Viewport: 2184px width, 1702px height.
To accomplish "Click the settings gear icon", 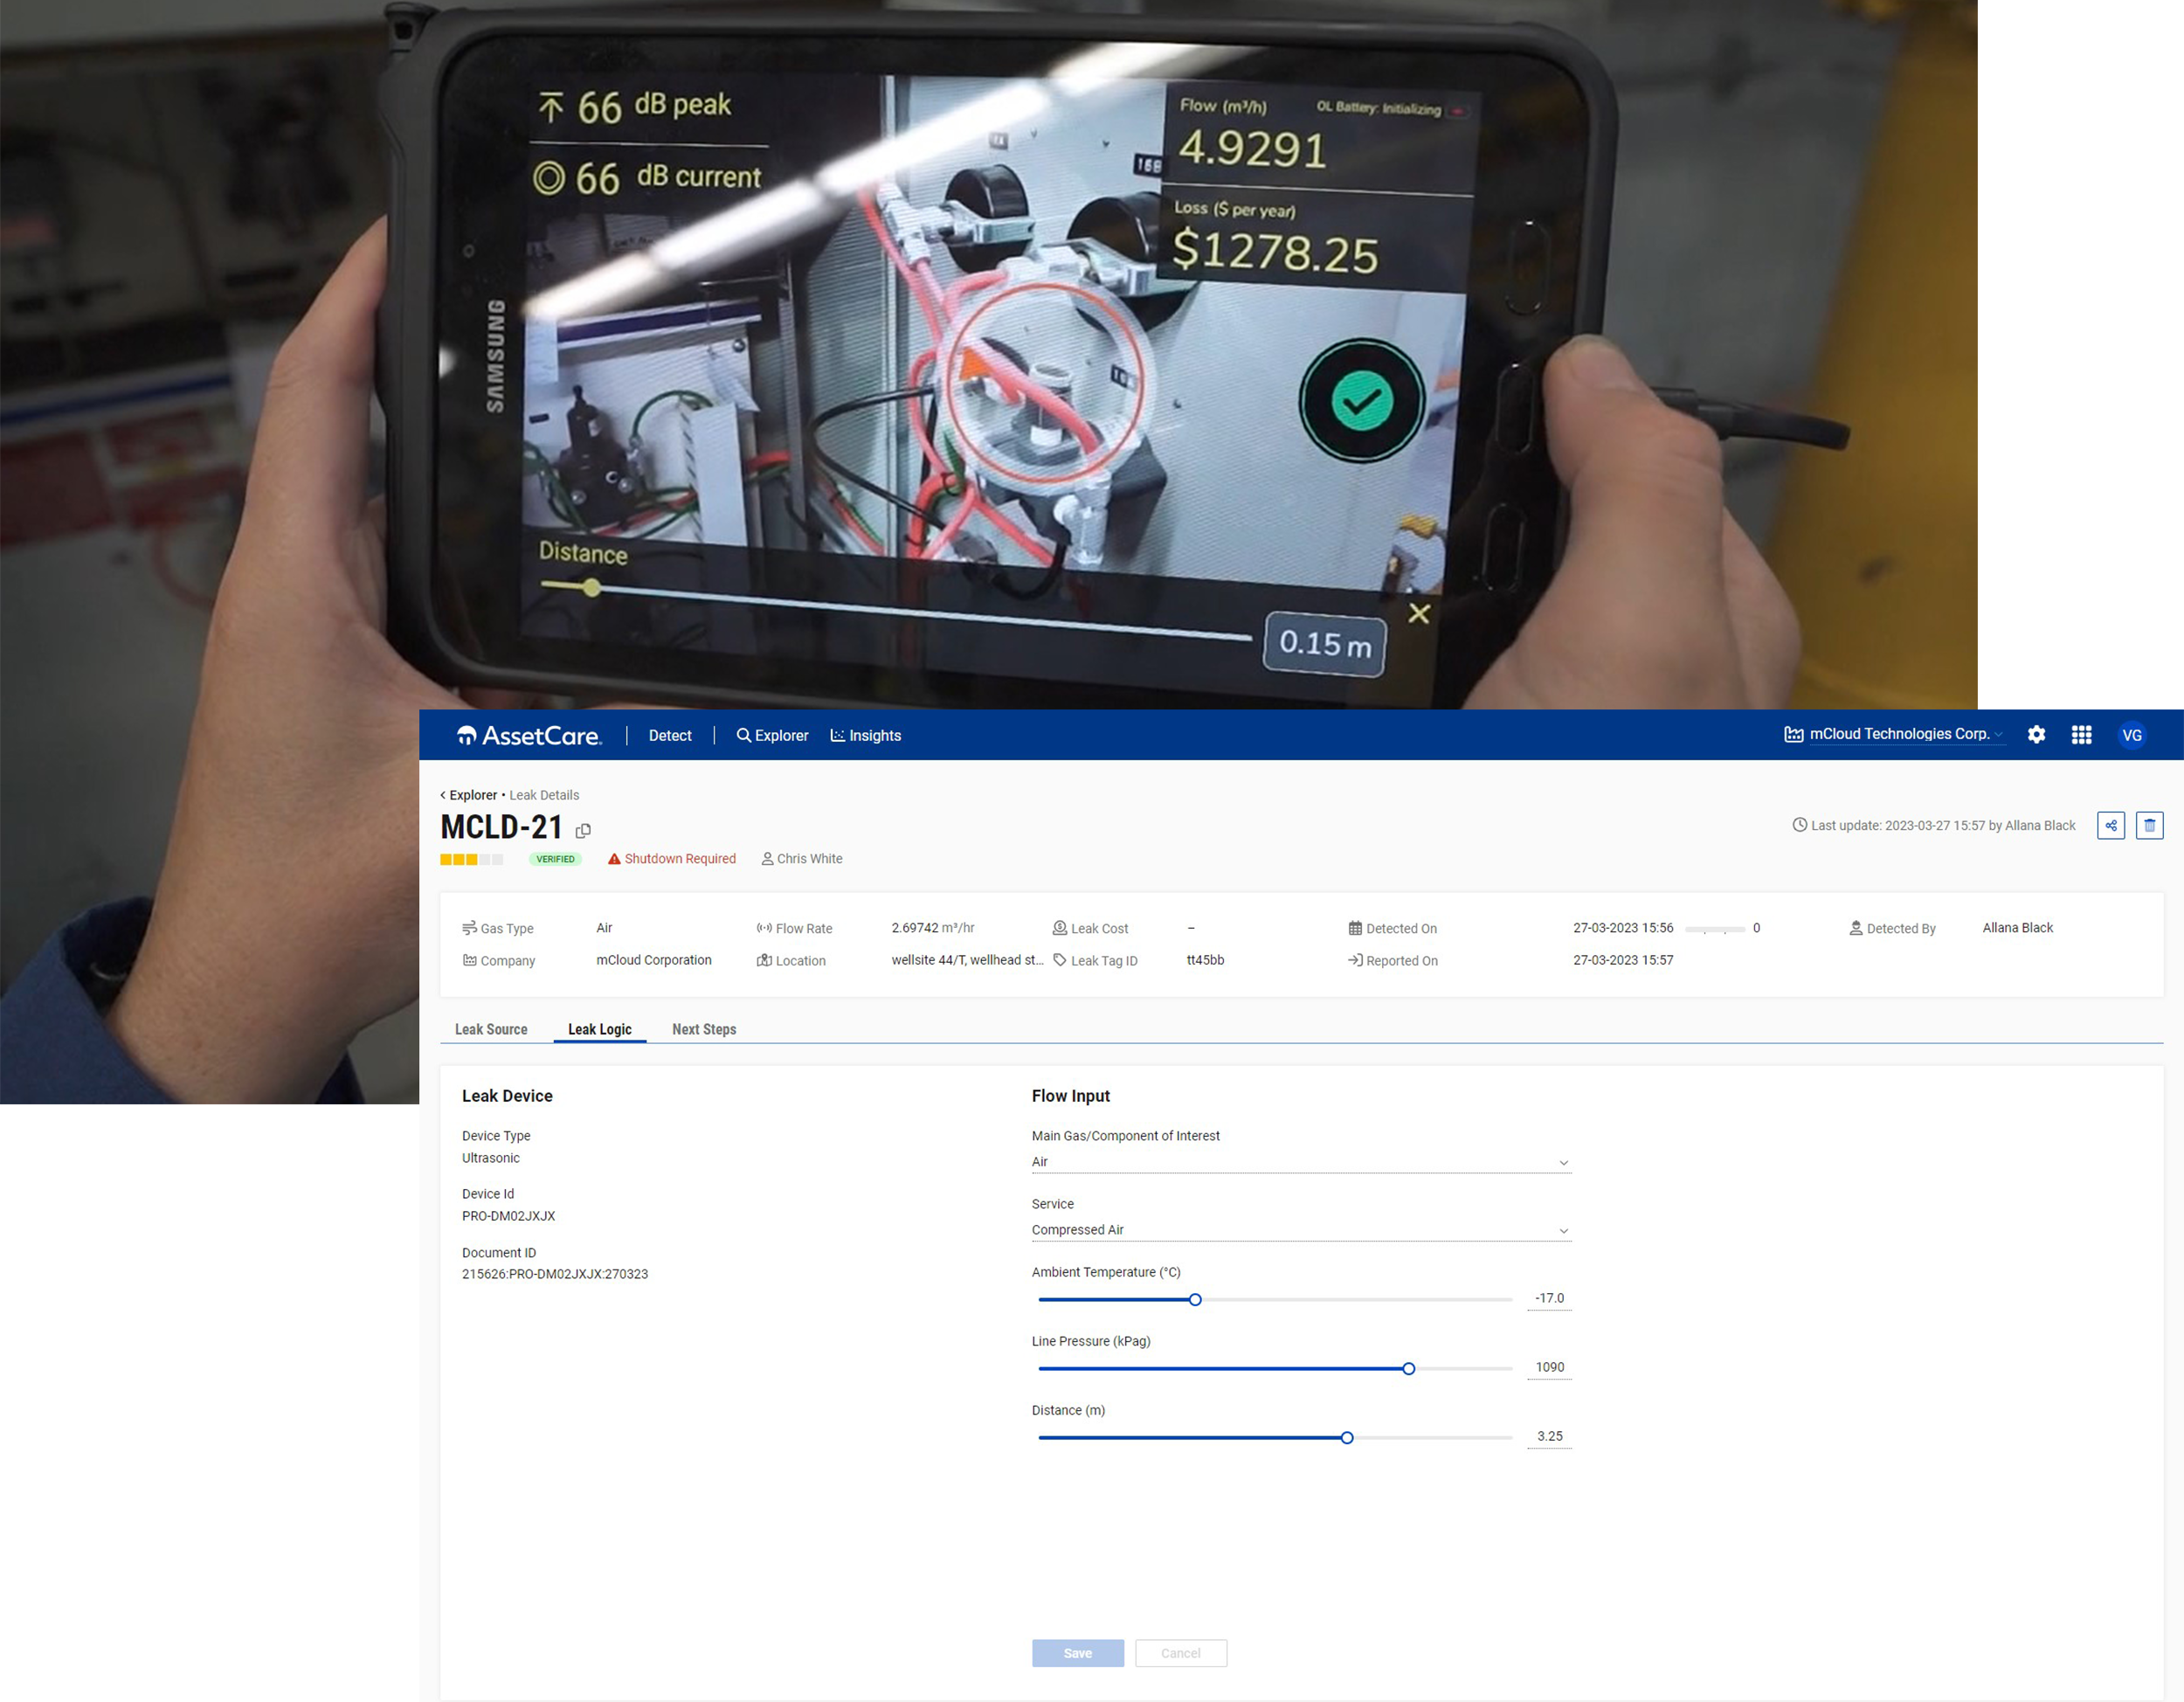I will 2036,735.
